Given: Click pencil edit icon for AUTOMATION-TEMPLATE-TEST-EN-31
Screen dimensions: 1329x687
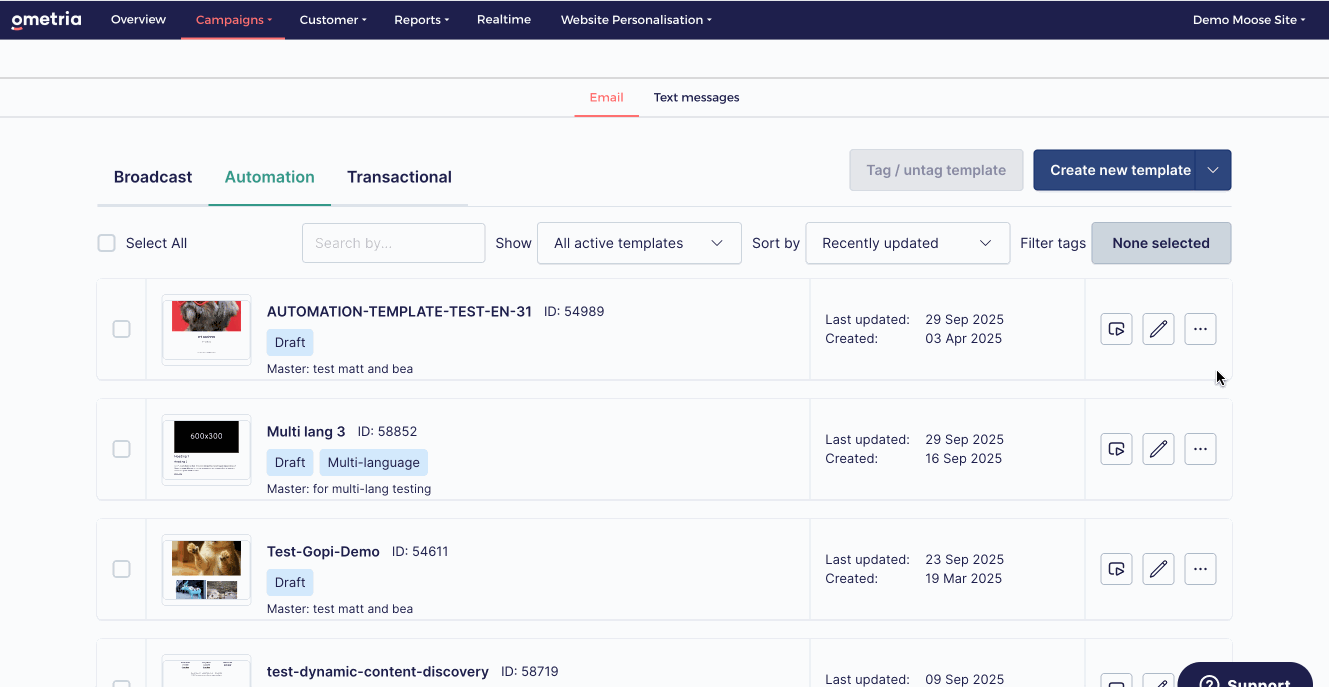Looking at the screenshot, I should [1158, 329].
